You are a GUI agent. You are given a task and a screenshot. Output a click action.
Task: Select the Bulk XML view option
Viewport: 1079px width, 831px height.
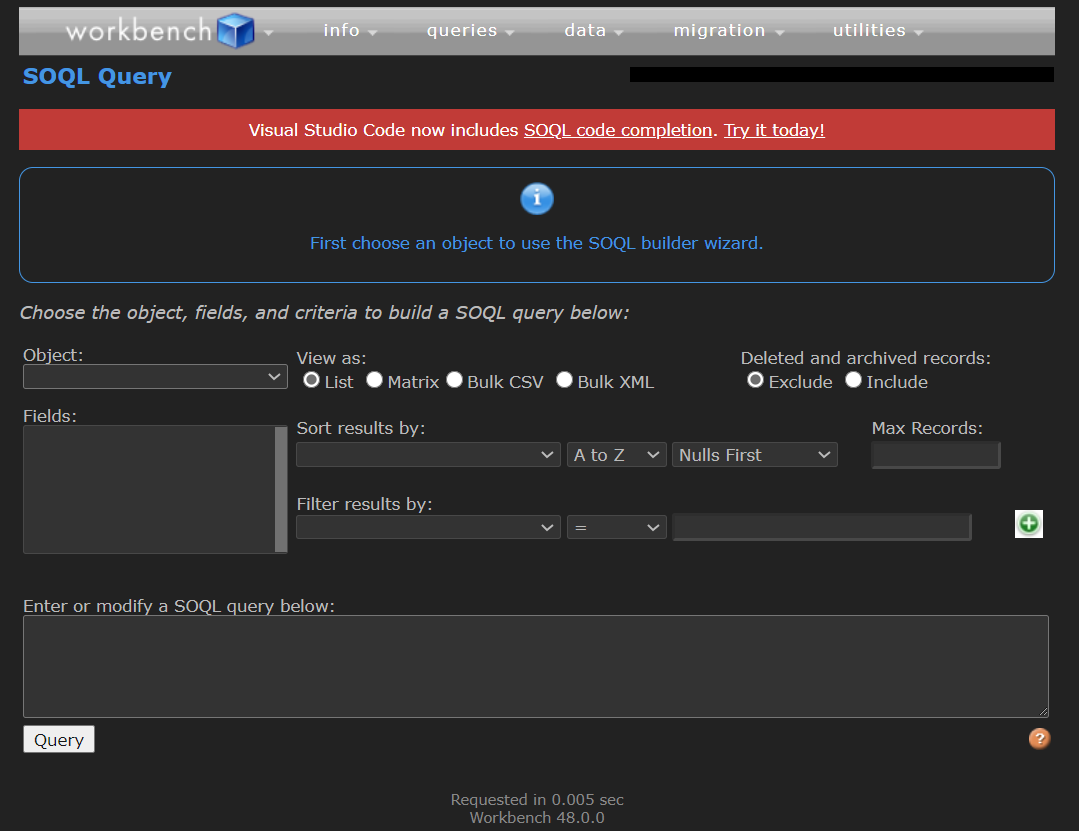point(564,380)
